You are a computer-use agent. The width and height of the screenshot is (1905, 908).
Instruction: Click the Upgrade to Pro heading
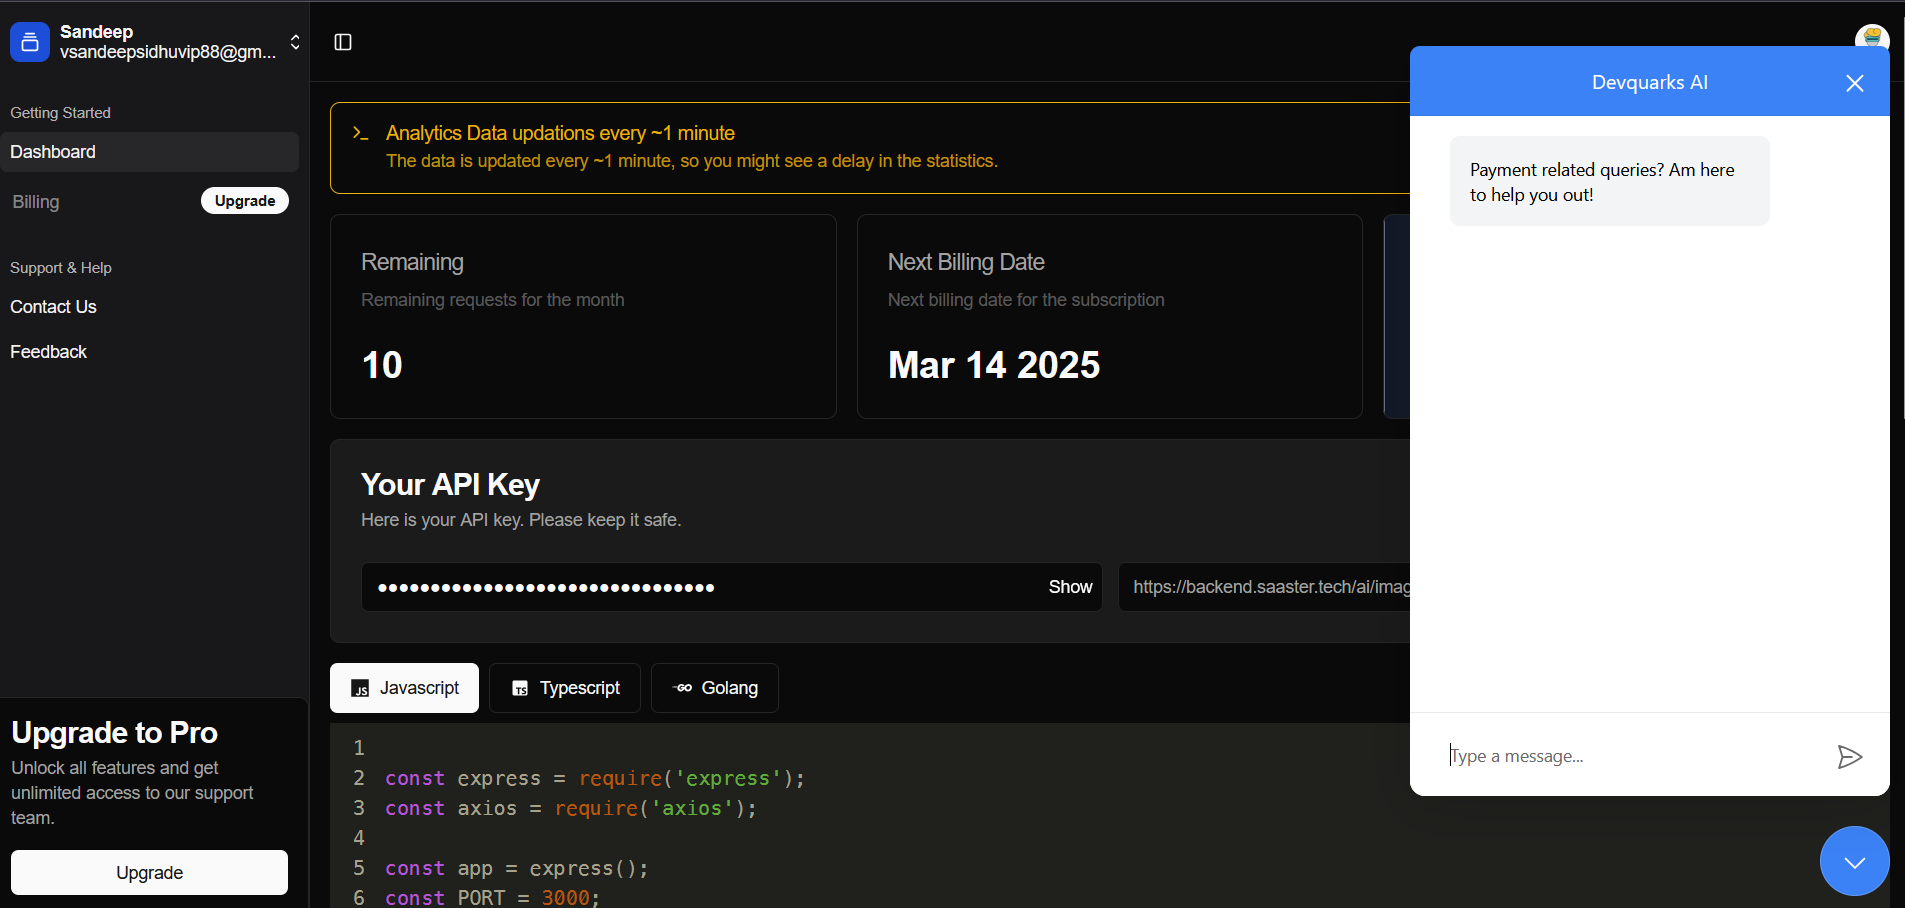114,733
